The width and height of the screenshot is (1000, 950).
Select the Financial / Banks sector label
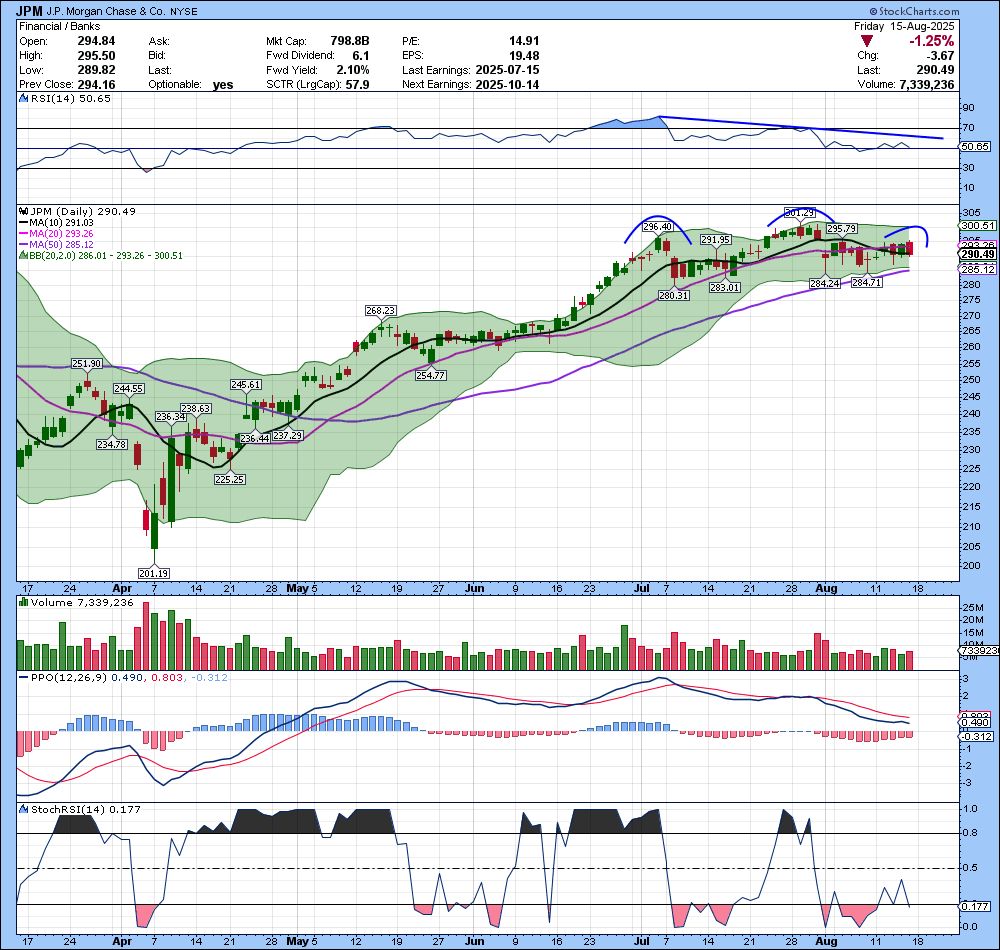click(59, 27)
